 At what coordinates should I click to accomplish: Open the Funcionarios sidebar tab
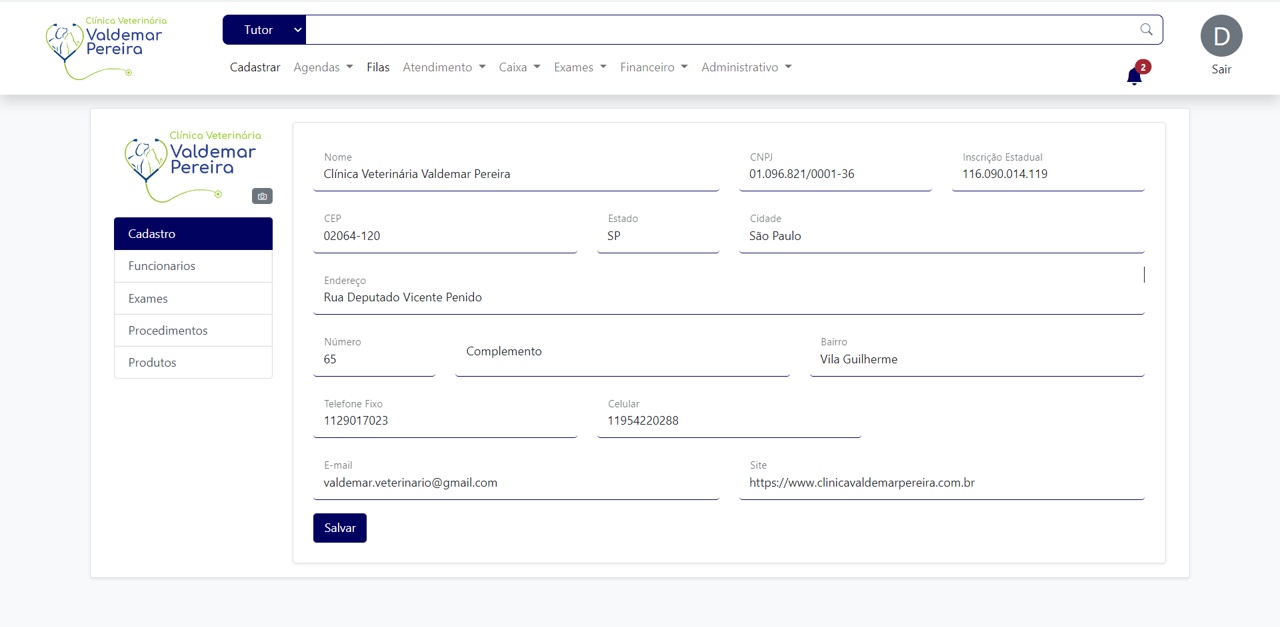coord(193,266)
